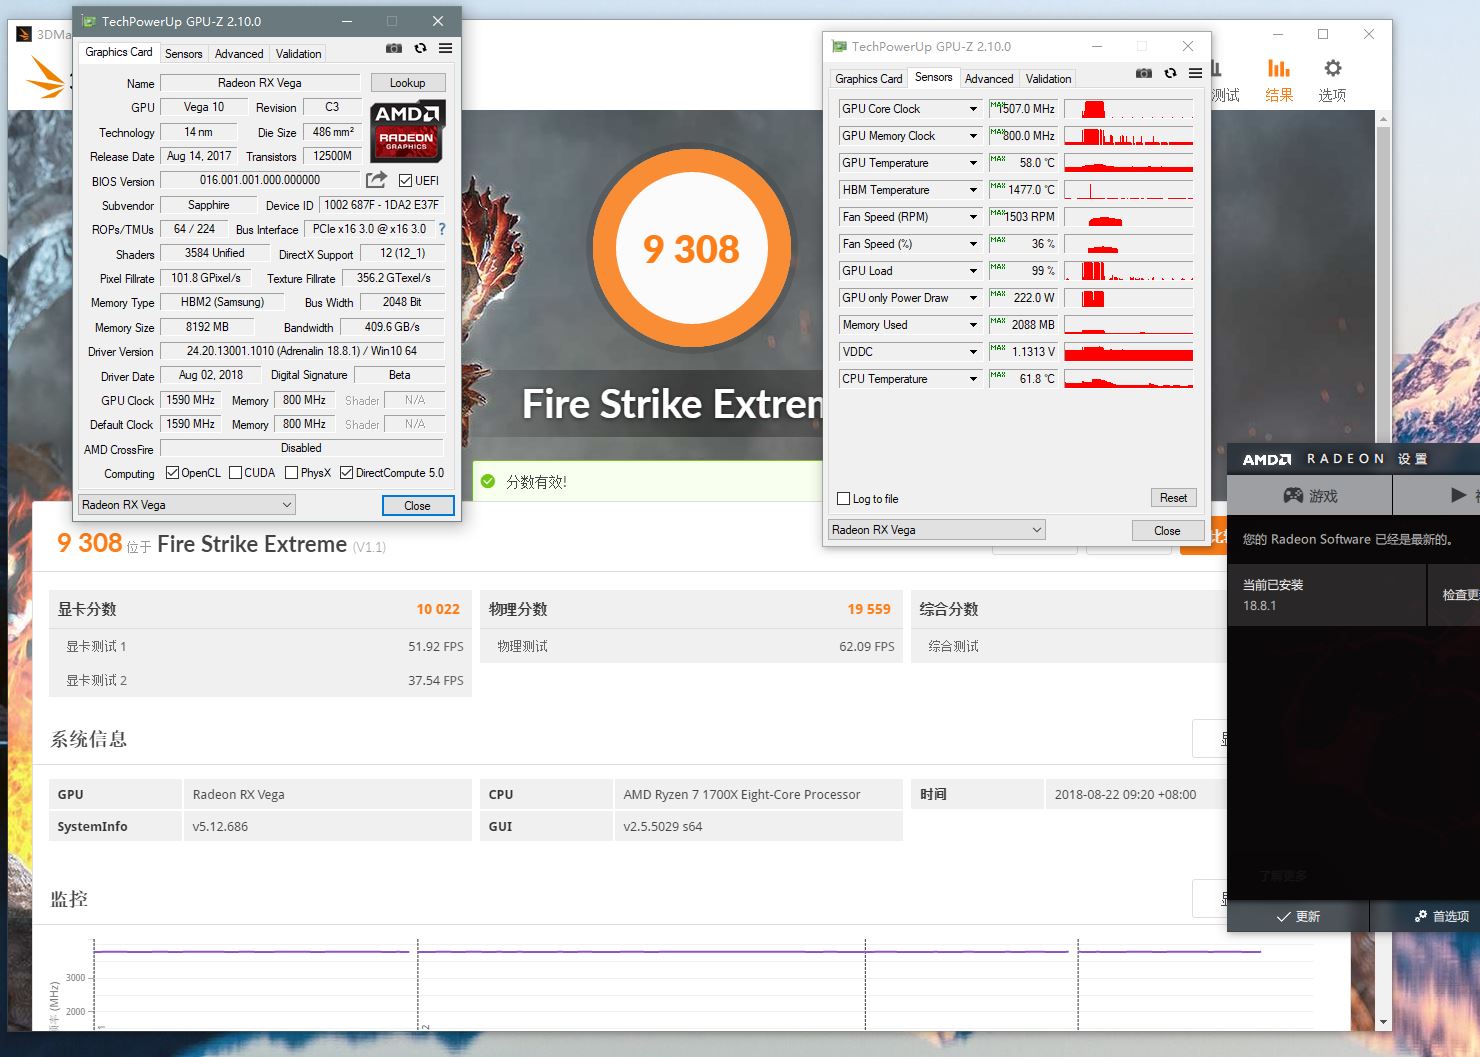Click the green valid-score checkmark icon

[488, 481]
